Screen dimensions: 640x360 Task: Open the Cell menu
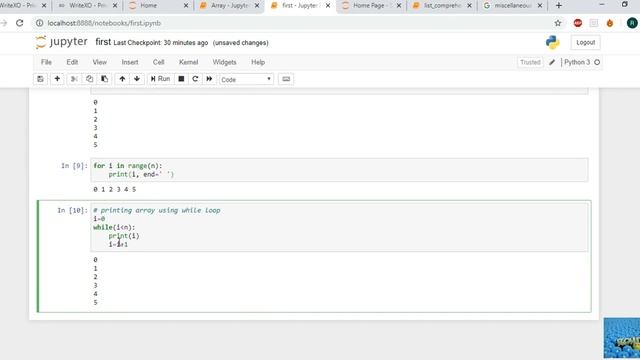pyautogui.click(x=158, y=62)
